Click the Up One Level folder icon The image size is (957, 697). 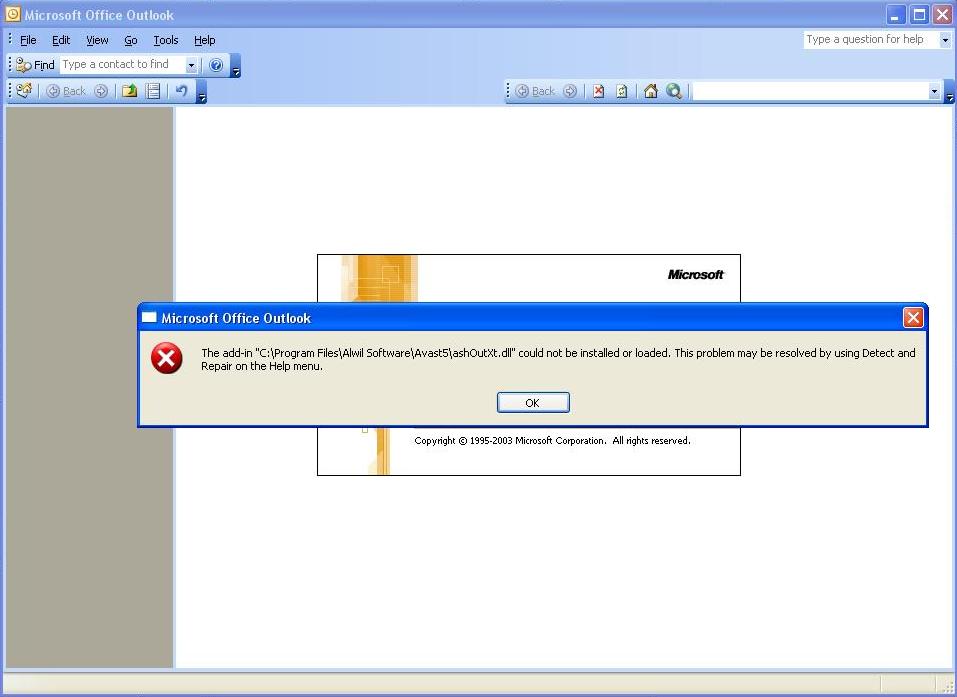(129, 91)
